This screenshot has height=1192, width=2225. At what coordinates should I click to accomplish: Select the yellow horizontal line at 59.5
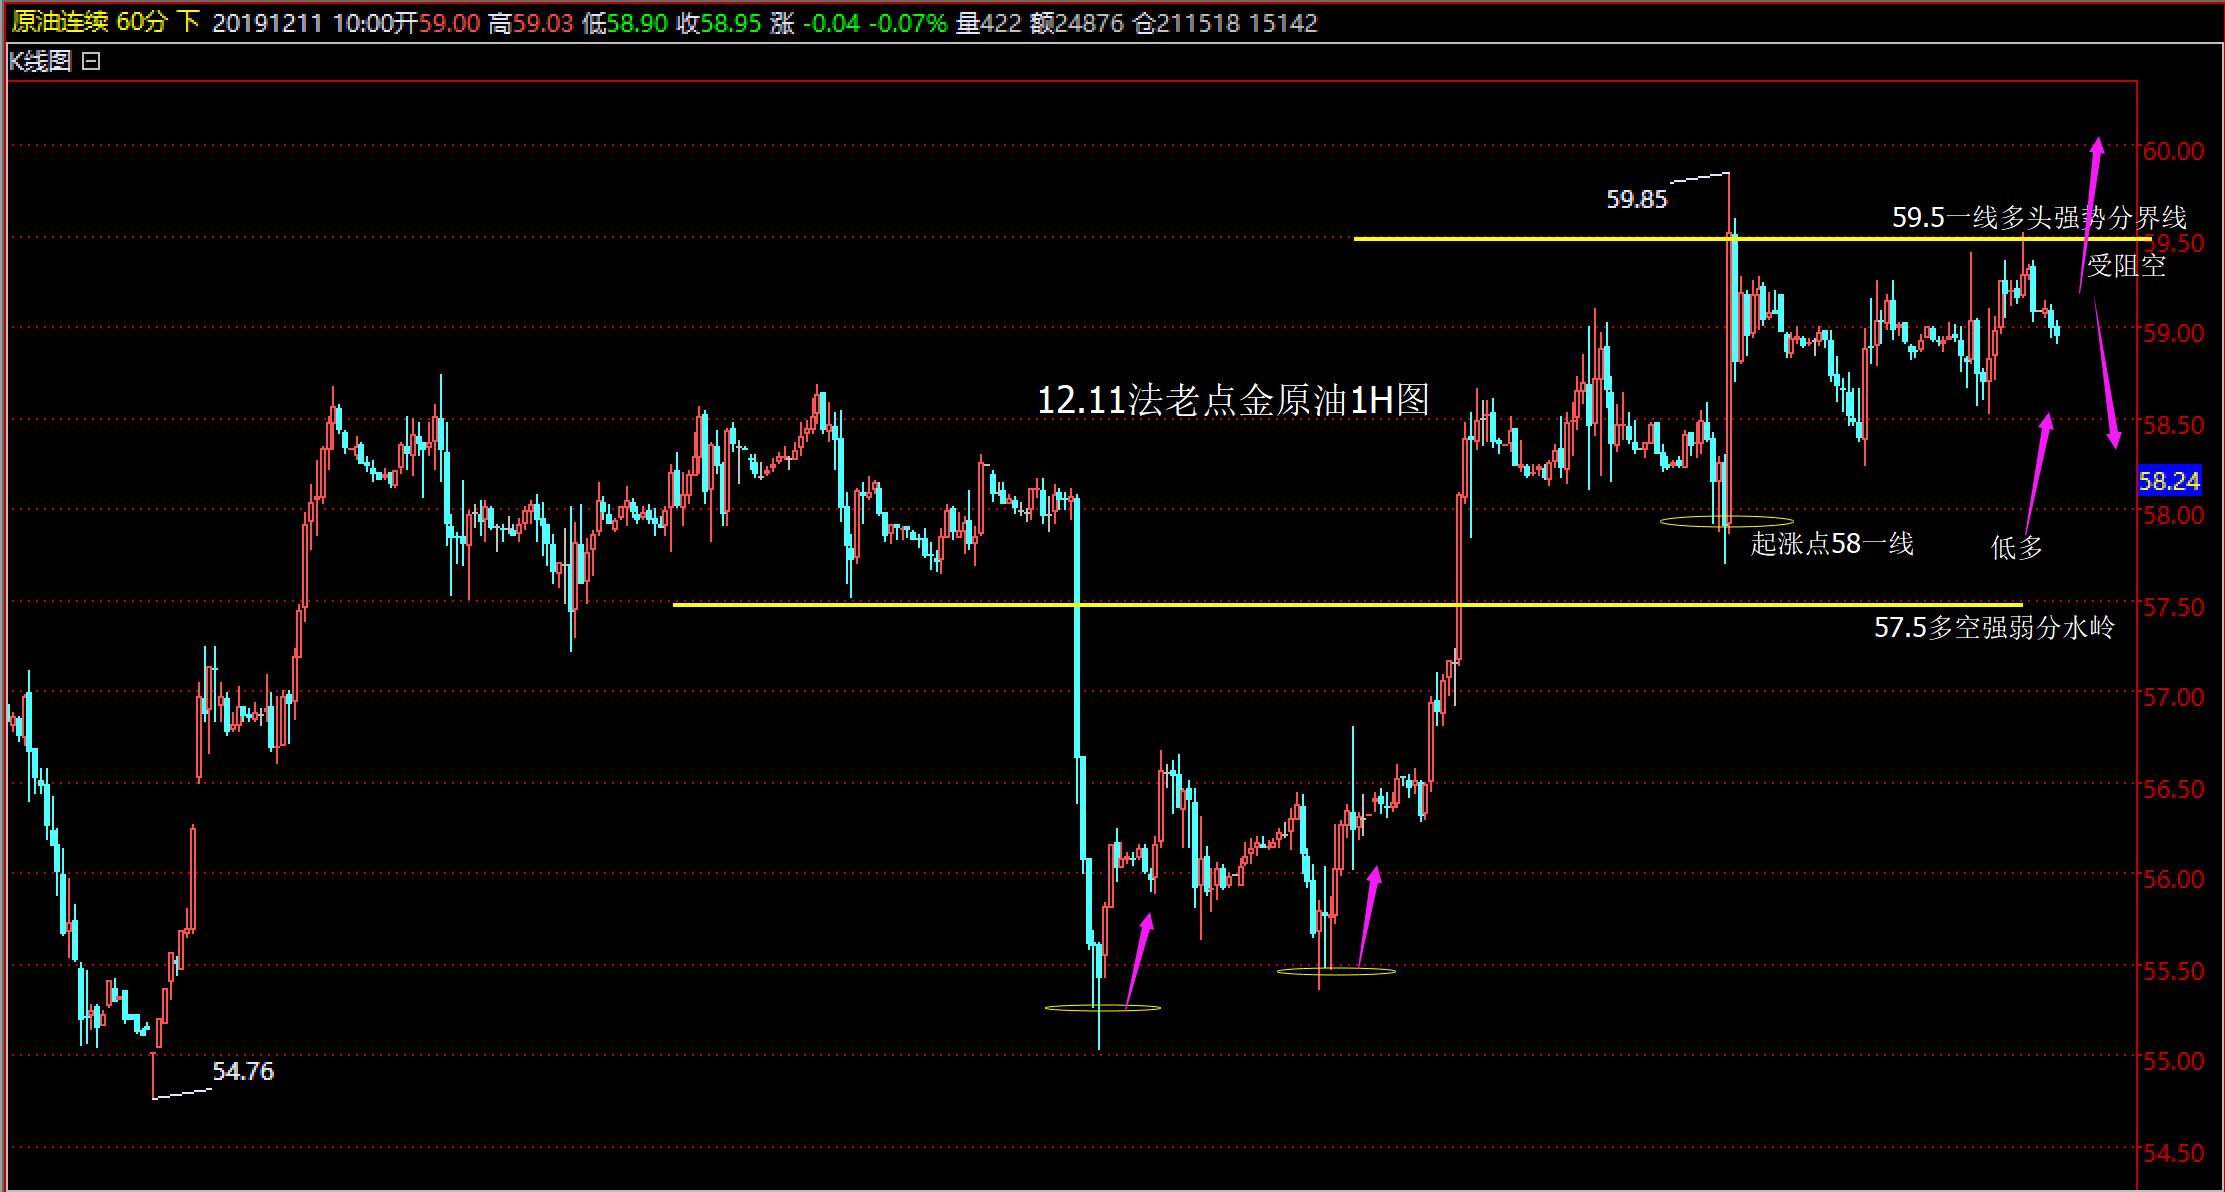[1751, 239]
